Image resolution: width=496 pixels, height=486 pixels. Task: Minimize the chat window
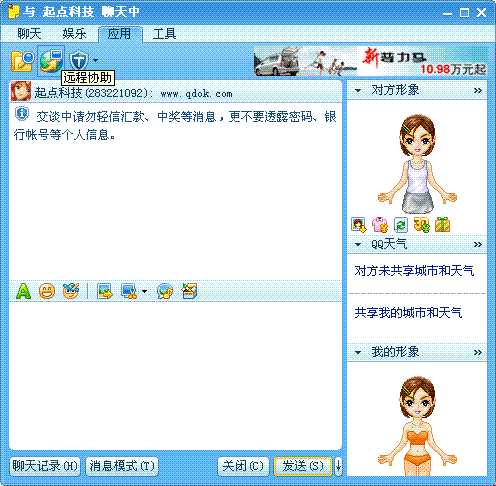[x=448, y=13]
